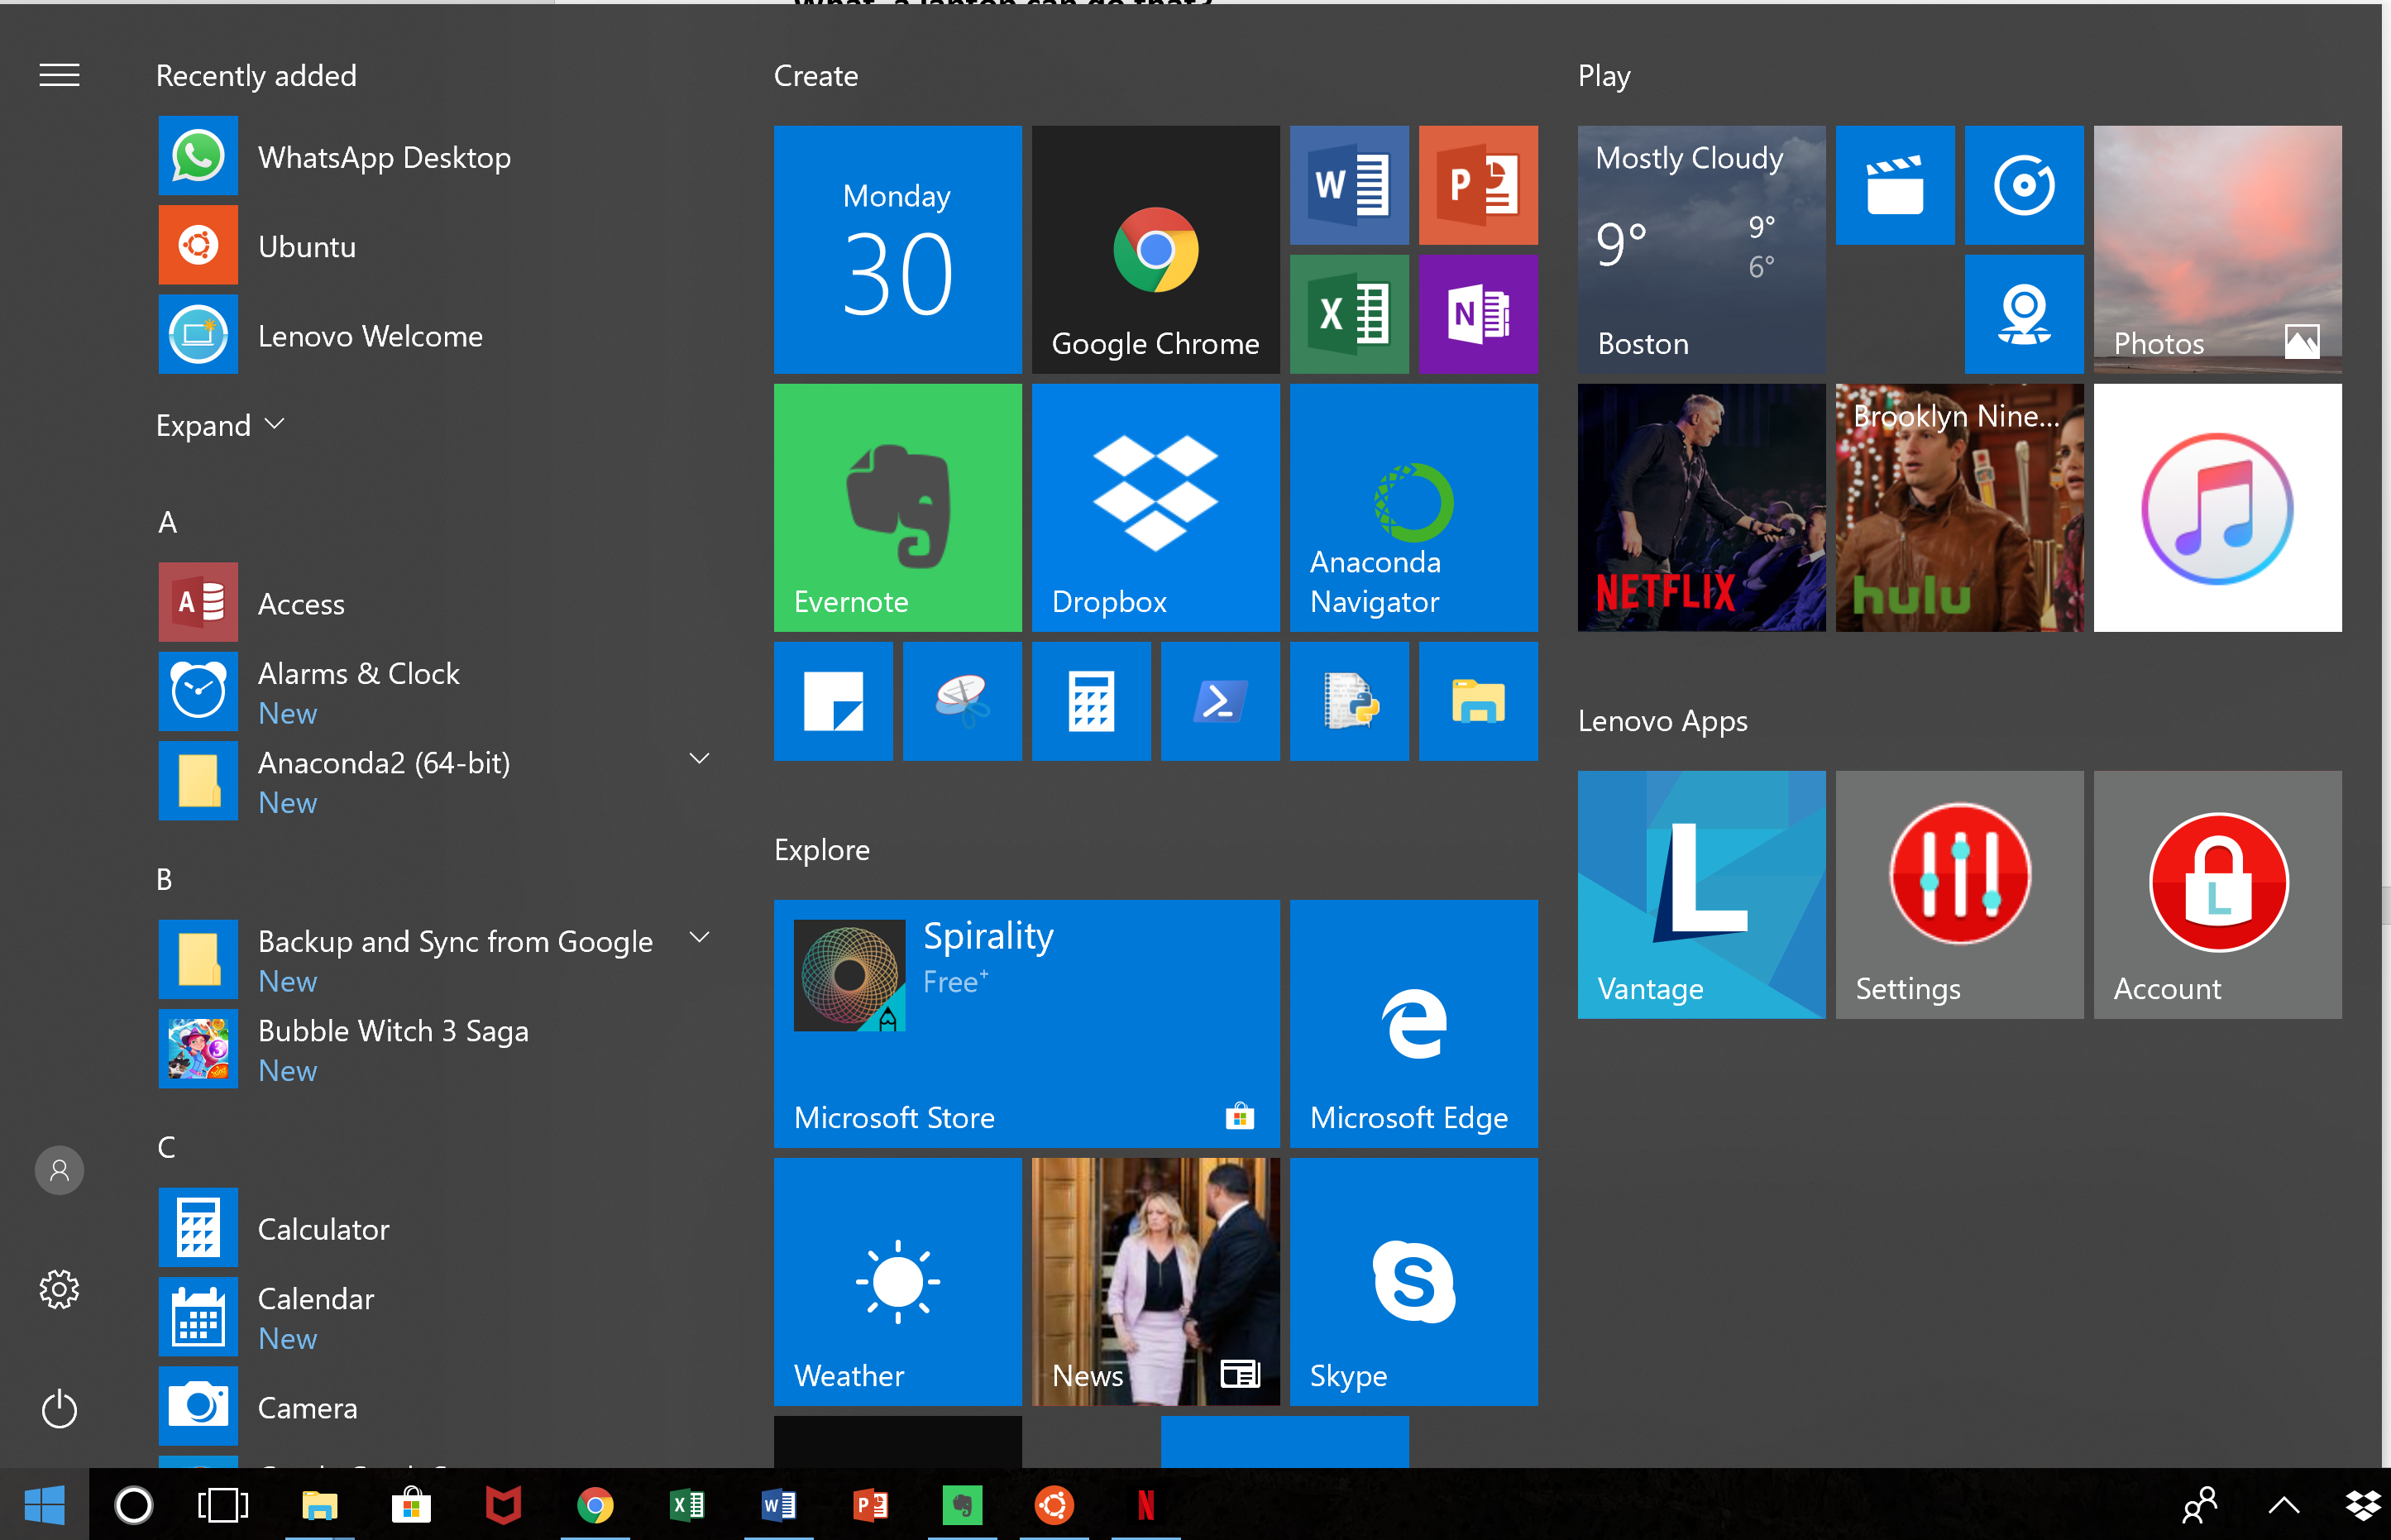
Task: Click the Power button in Start sidebar
Action: (59, 1408)
